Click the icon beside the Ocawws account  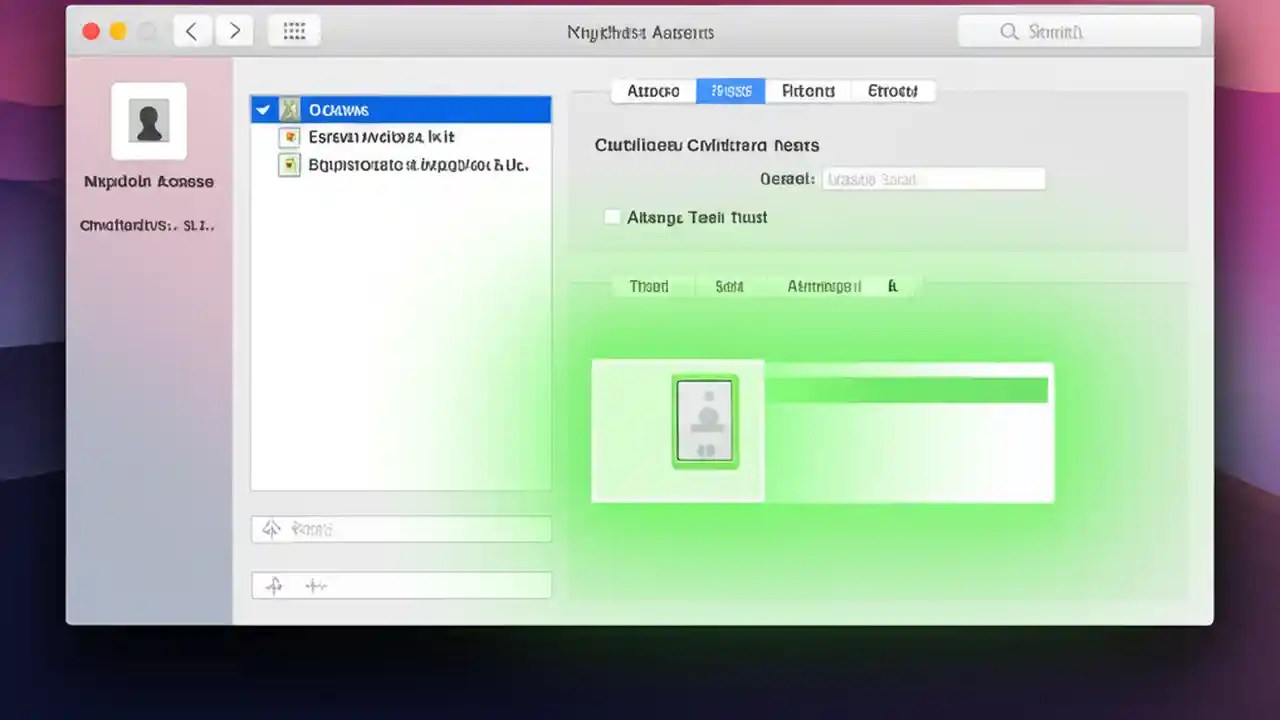[x=289, y=109]
